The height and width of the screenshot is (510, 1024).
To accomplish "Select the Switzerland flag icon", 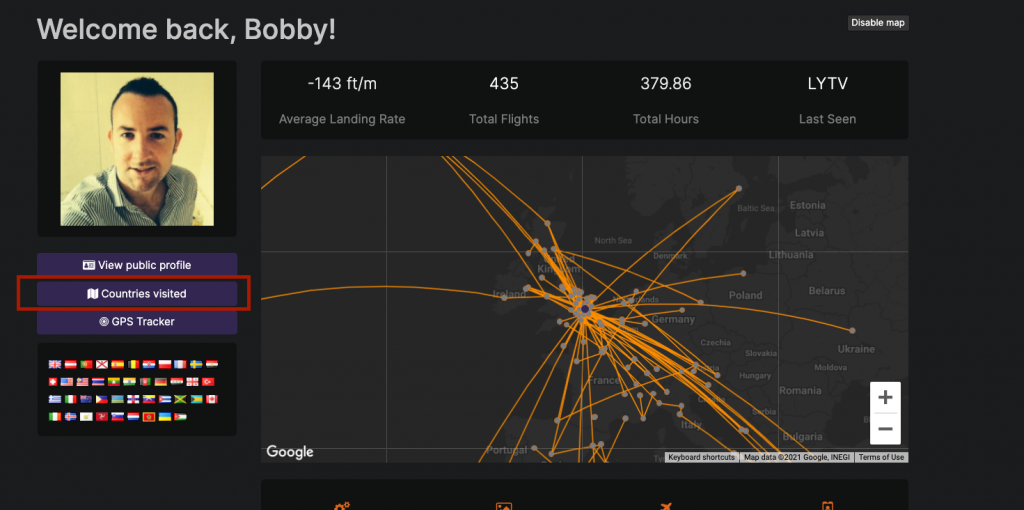I will click(53, 382).
